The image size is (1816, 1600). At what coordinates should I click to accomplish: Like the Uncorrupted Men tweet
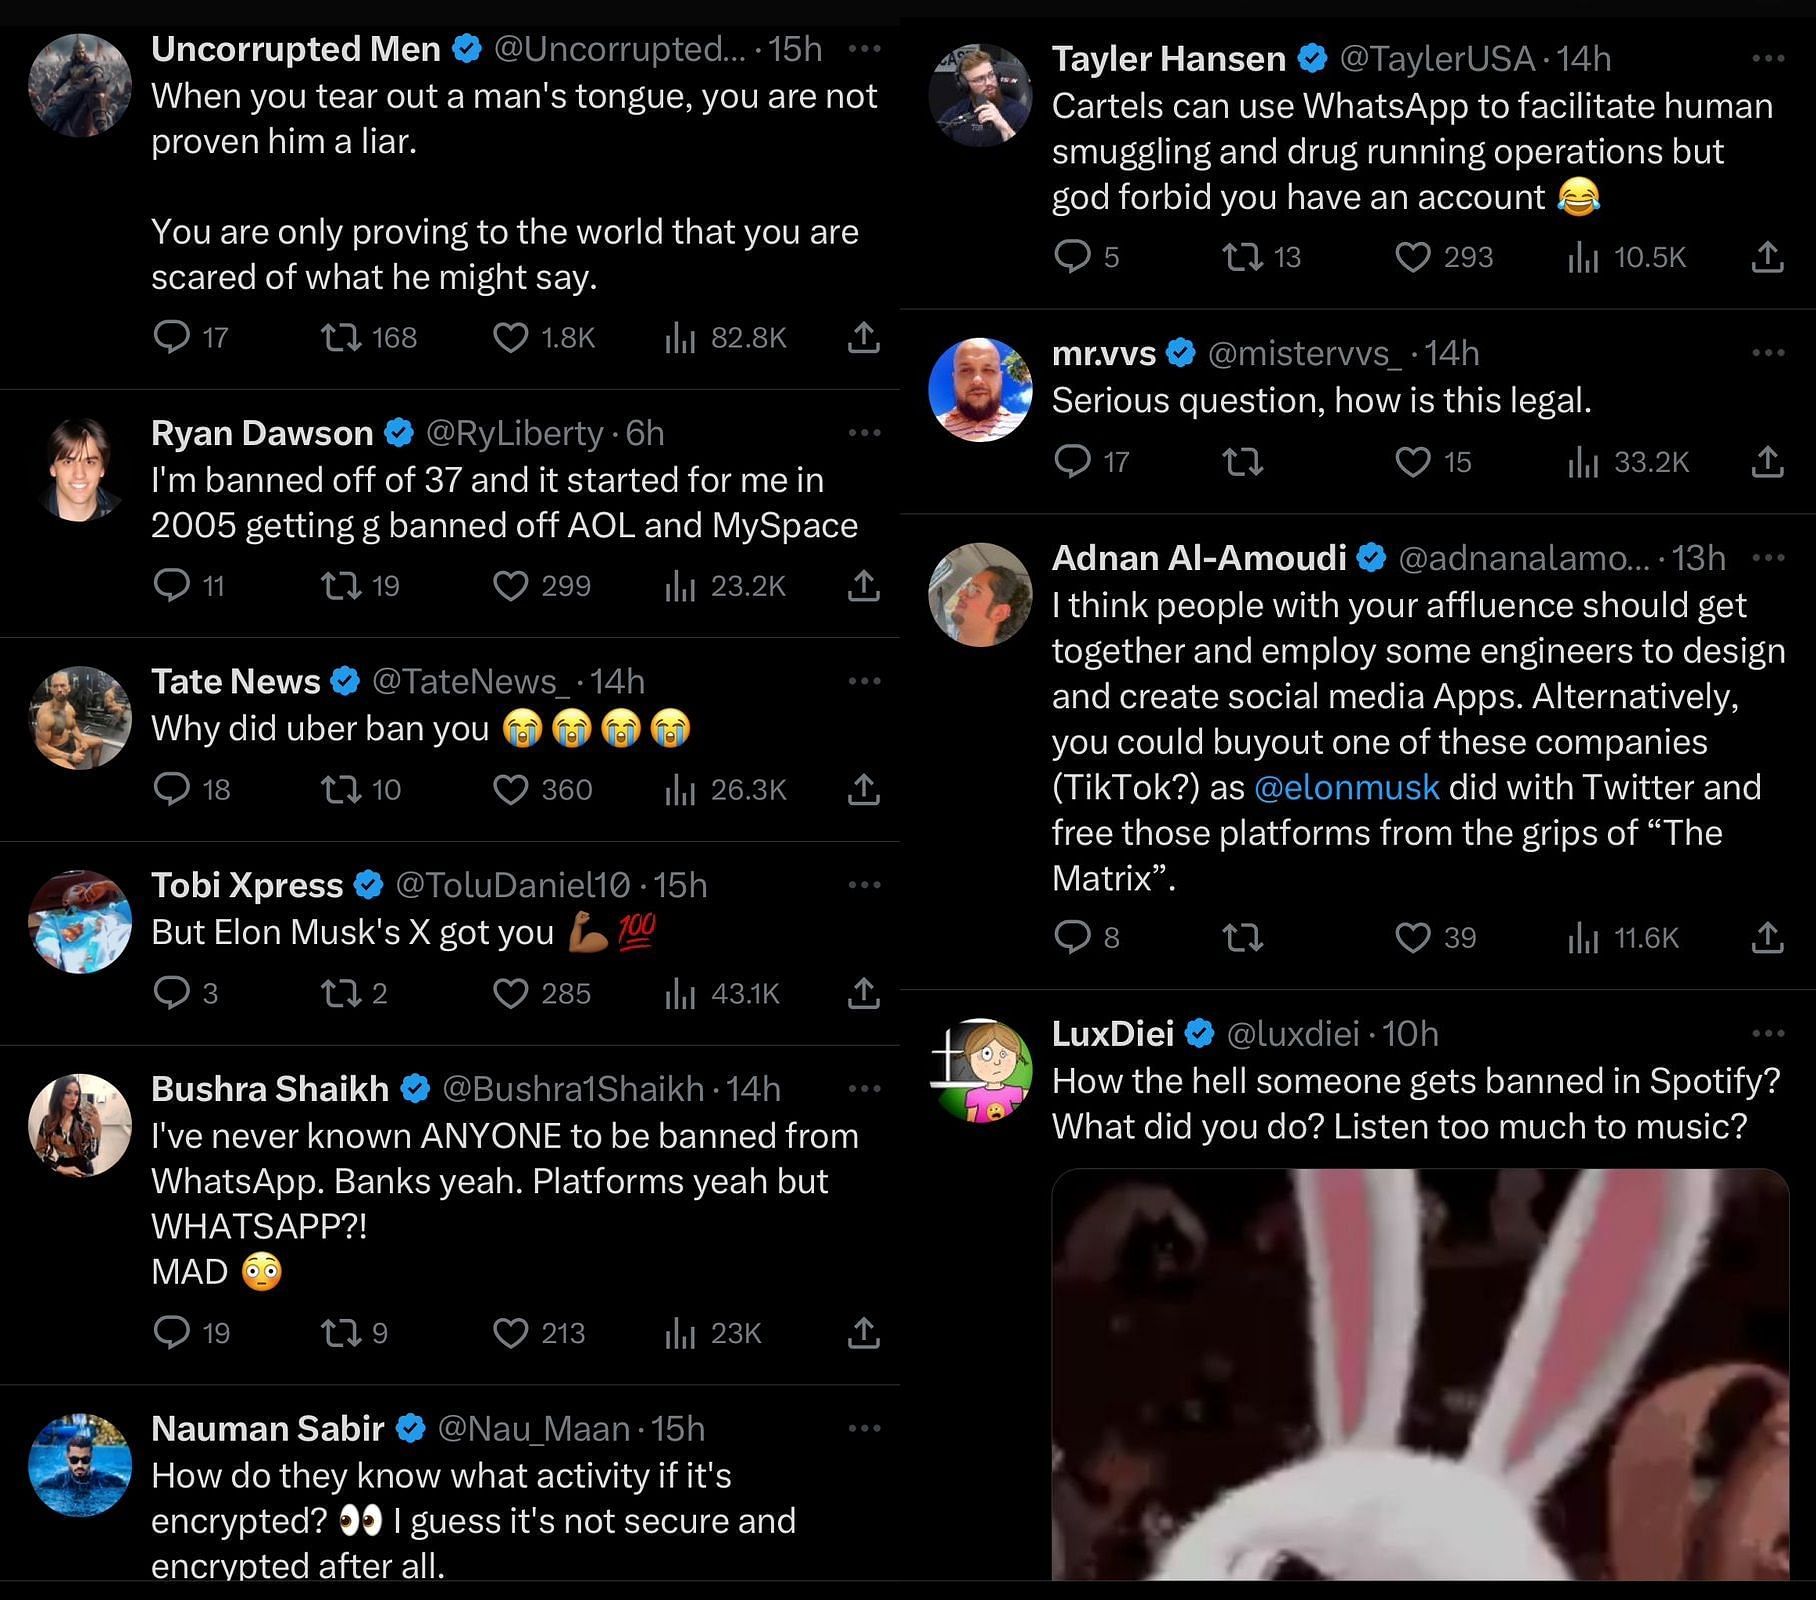tap(511, 338)
